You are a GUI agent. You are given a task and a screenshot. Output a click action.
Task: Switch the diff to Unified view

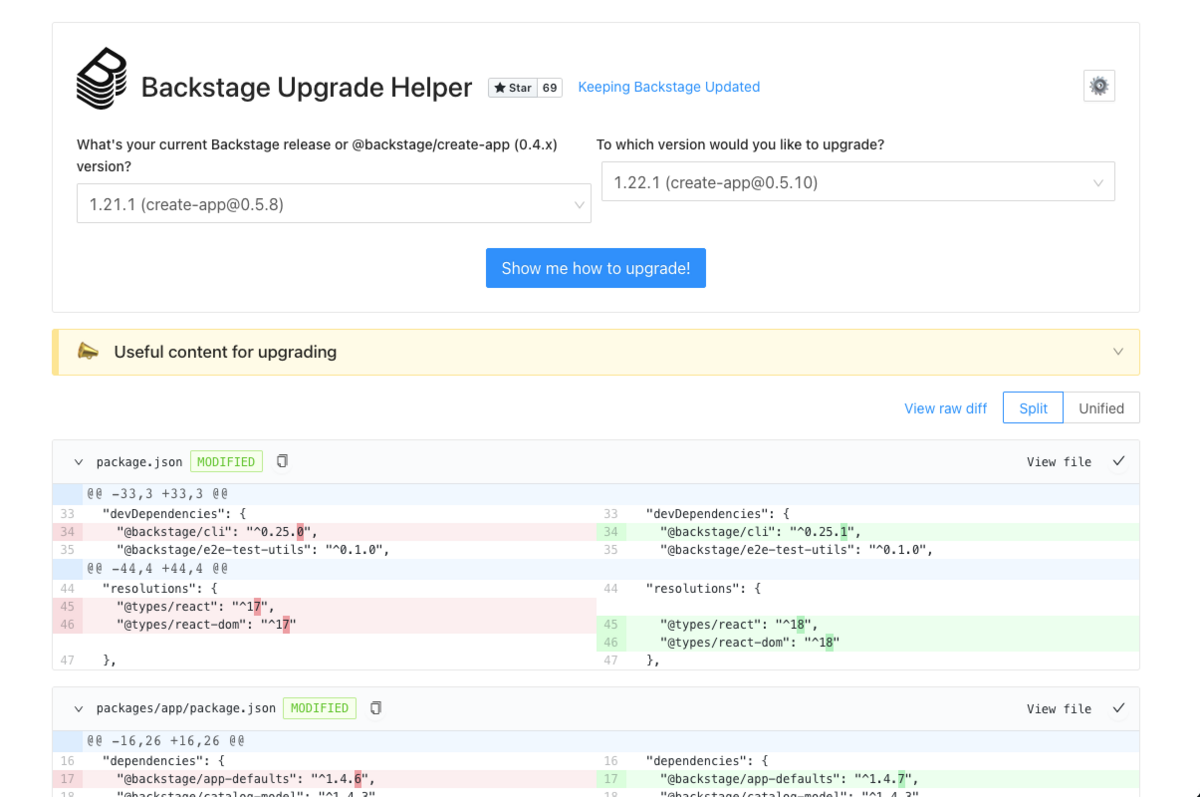pyautogui.click(x=1101, y=408)
